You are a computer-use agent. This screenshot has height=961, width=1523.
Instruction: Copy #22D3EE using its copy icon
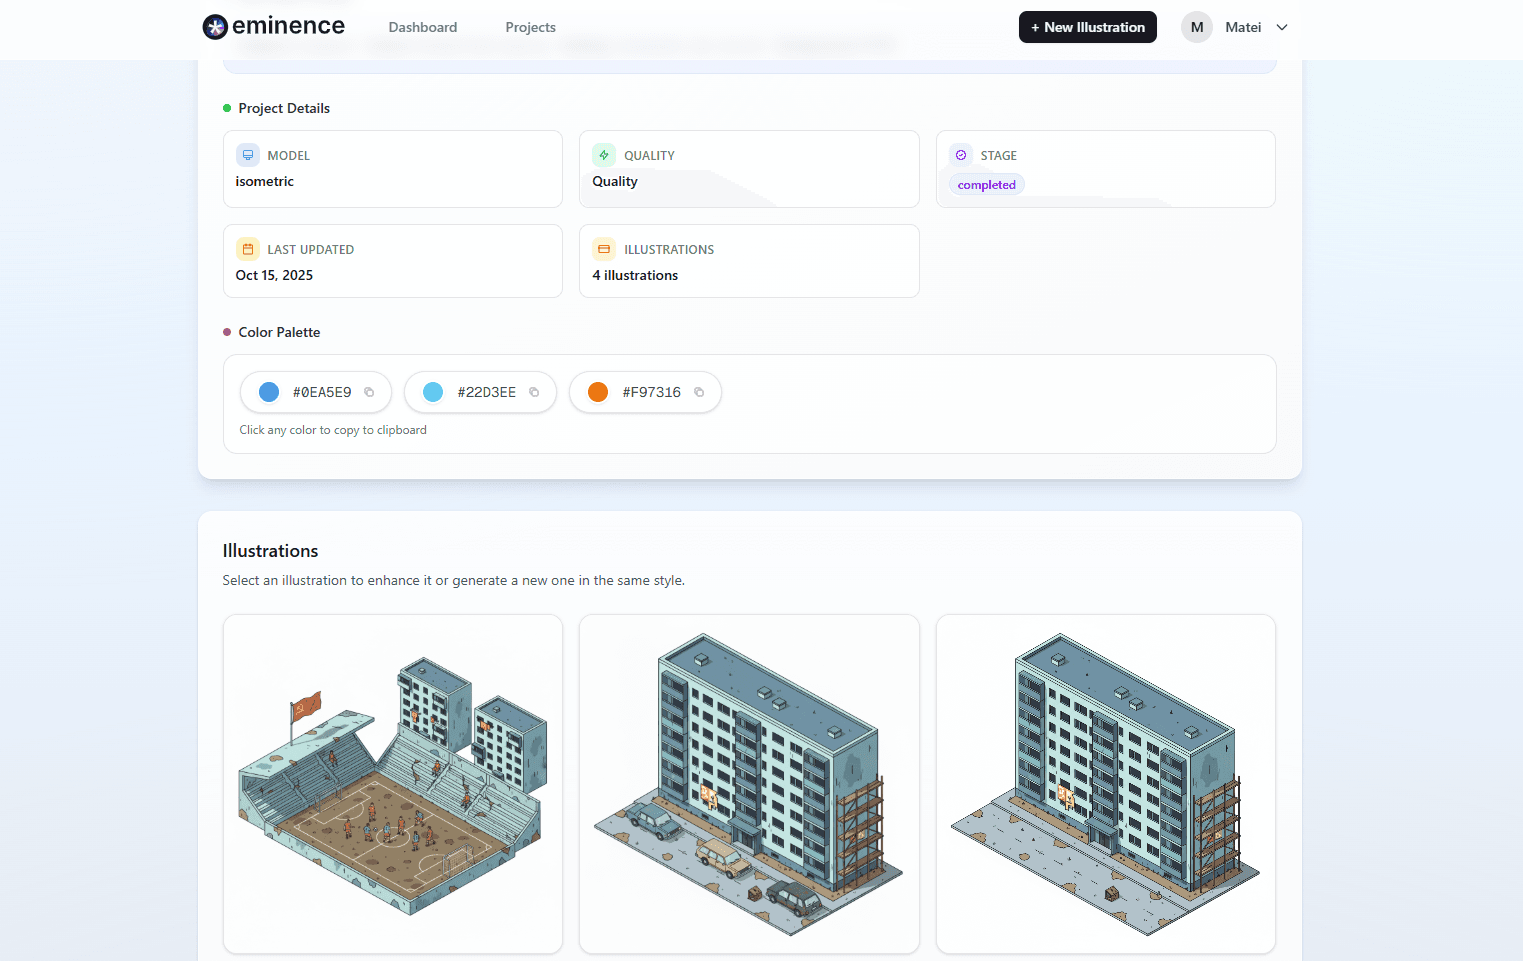click(x=534, y=392)
